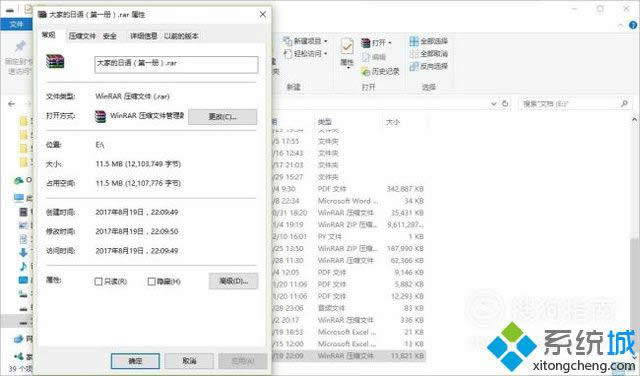Click 反向选择 in the ribbon
Viewport: 640px width, 376px height.
pyautogui.click(x=429, y=66)
